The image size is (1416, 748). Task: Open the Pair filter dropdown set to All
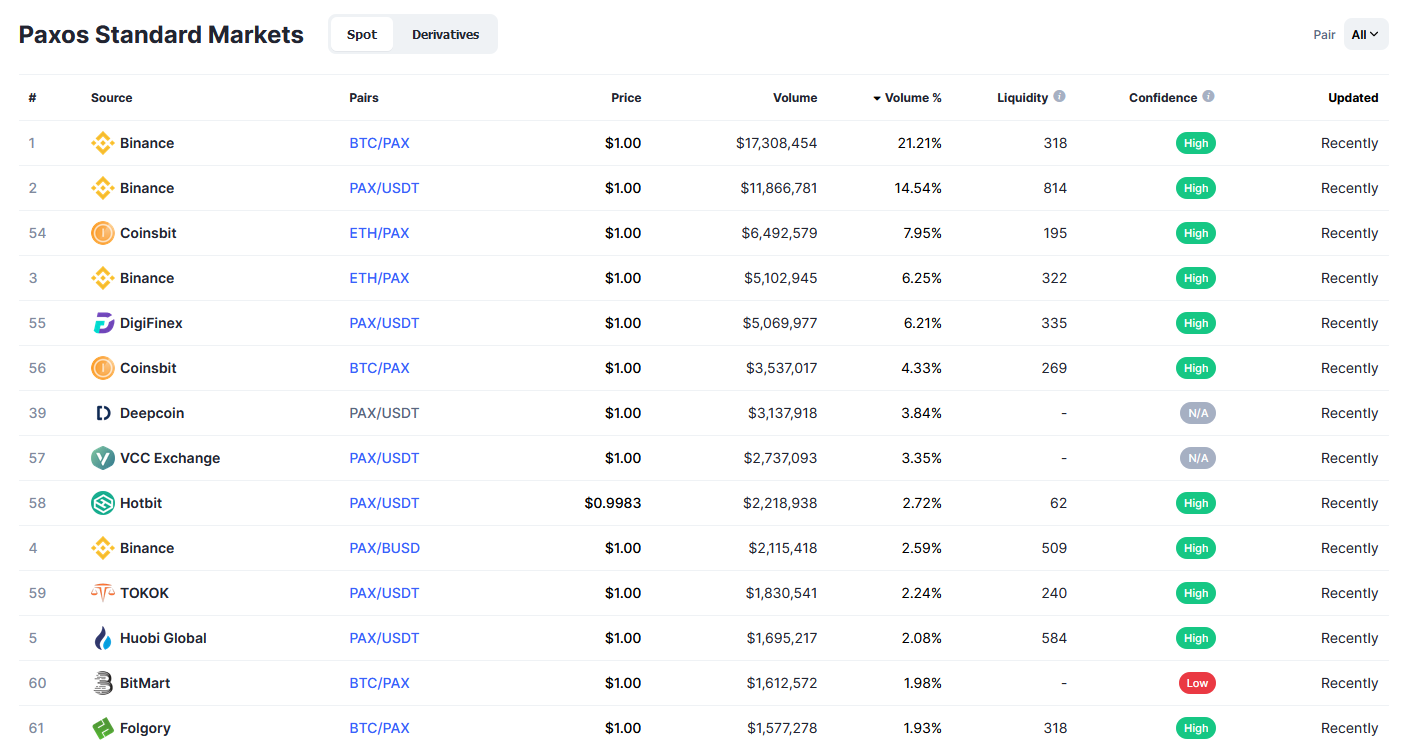1365,34
